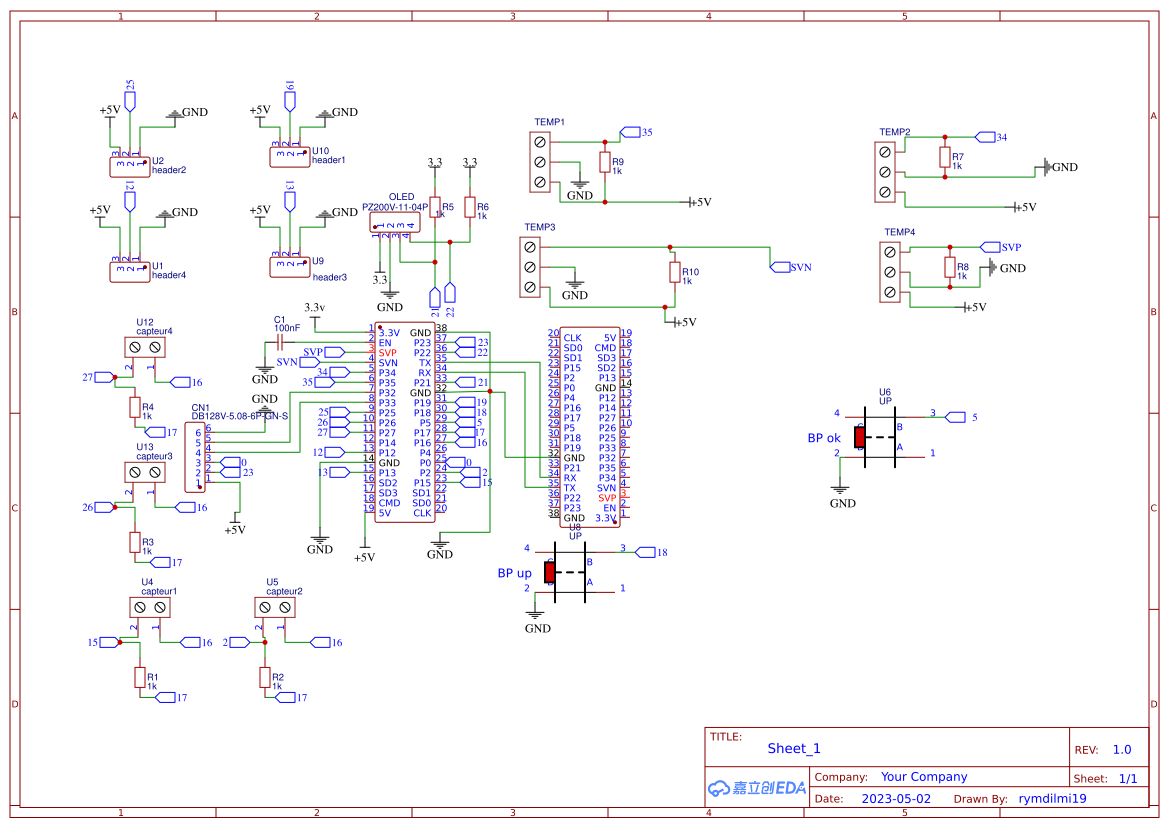Click the 嘉立创EDA logo in the title block
The image size is (1169, 828).
click(x=756, y=788)
